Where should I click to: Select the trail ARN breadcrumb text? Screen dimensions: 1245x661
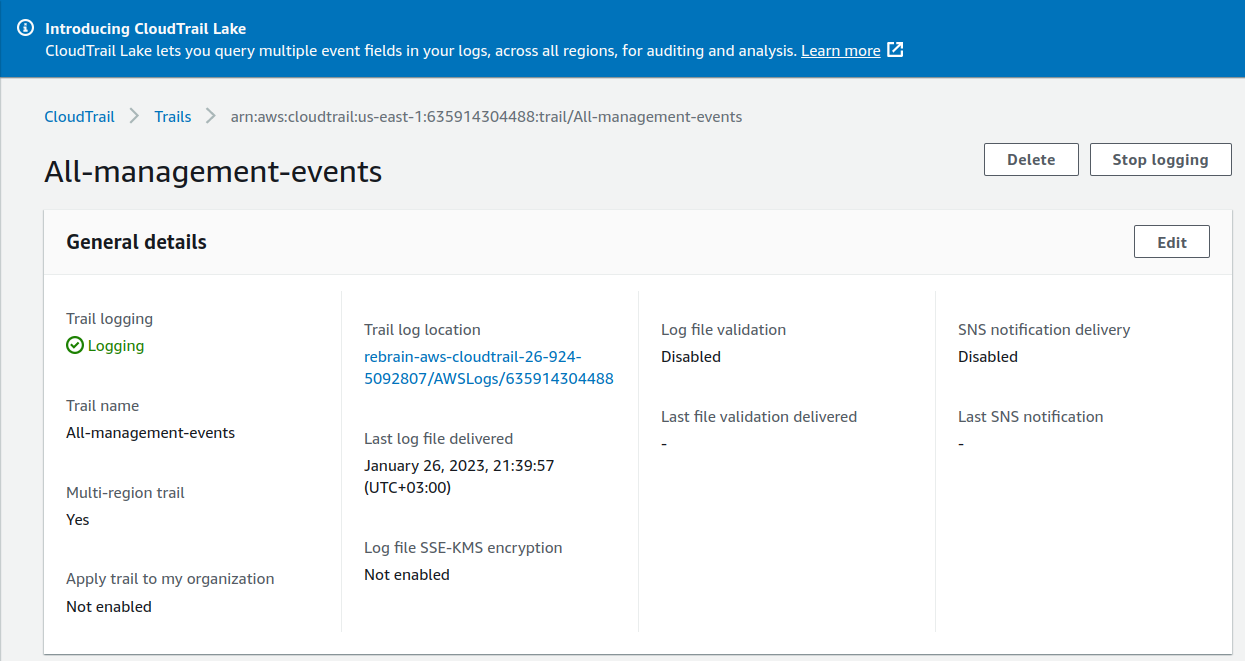click(x=486, y=117)
